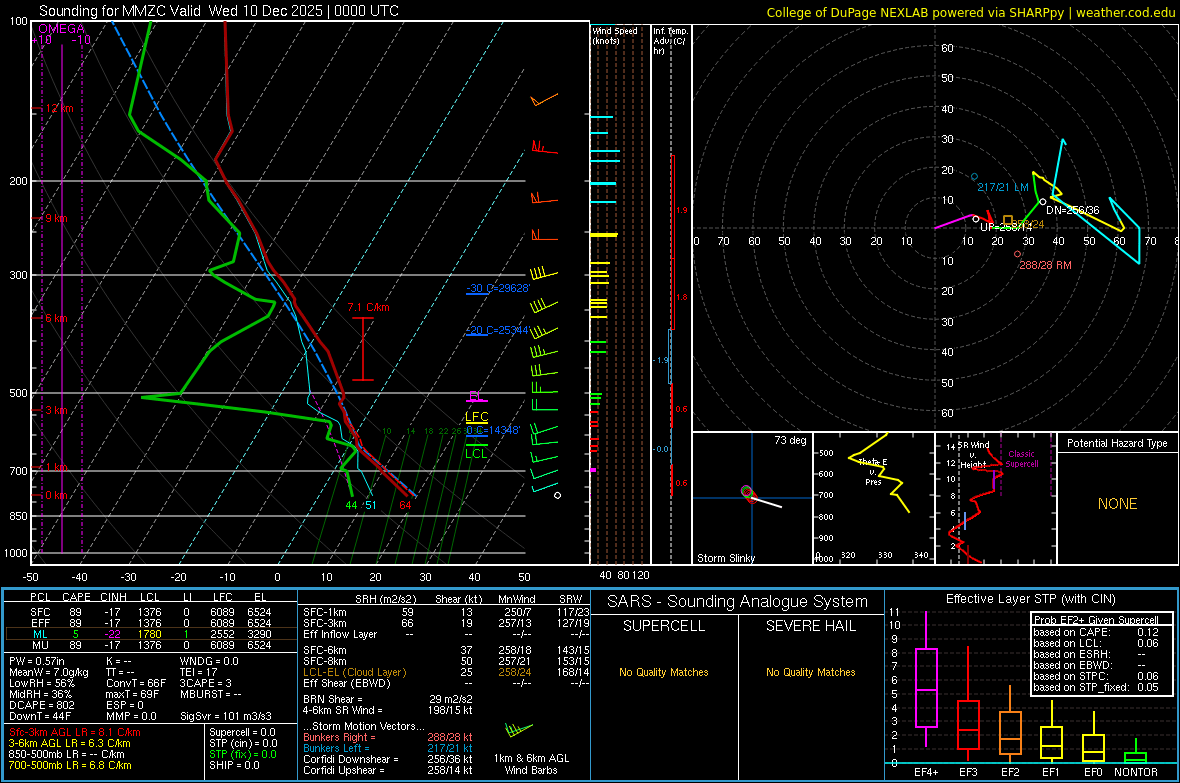Viewport: 1180px width, 783px height.
Task: Click the Bunkers Right storm motion entry
Action: pyautogui.click(x=388, y=737)
